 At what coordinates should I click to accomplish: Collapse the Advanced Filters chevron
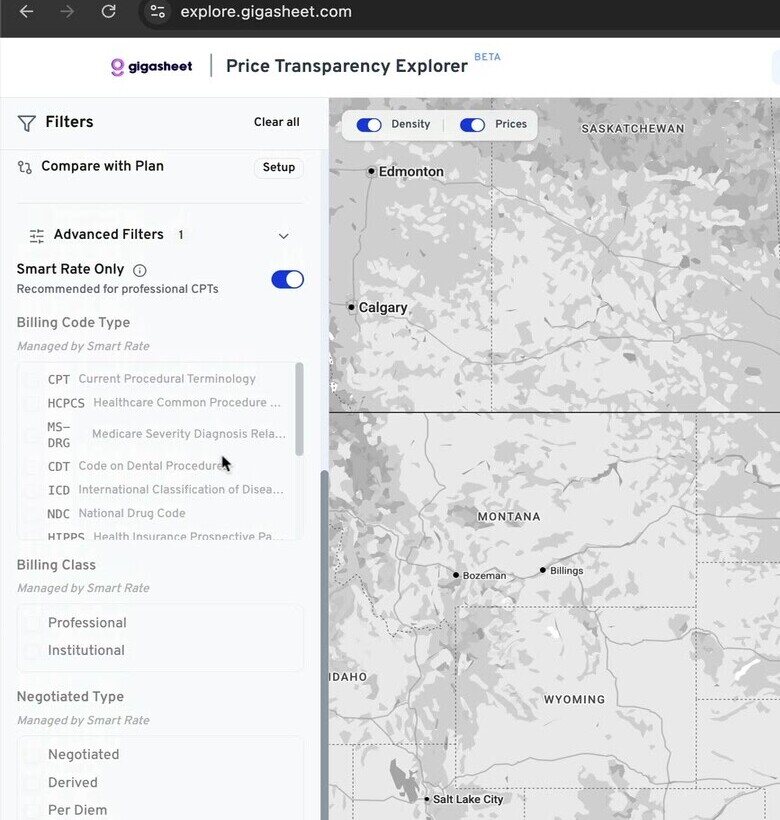[x=283, y=236]
